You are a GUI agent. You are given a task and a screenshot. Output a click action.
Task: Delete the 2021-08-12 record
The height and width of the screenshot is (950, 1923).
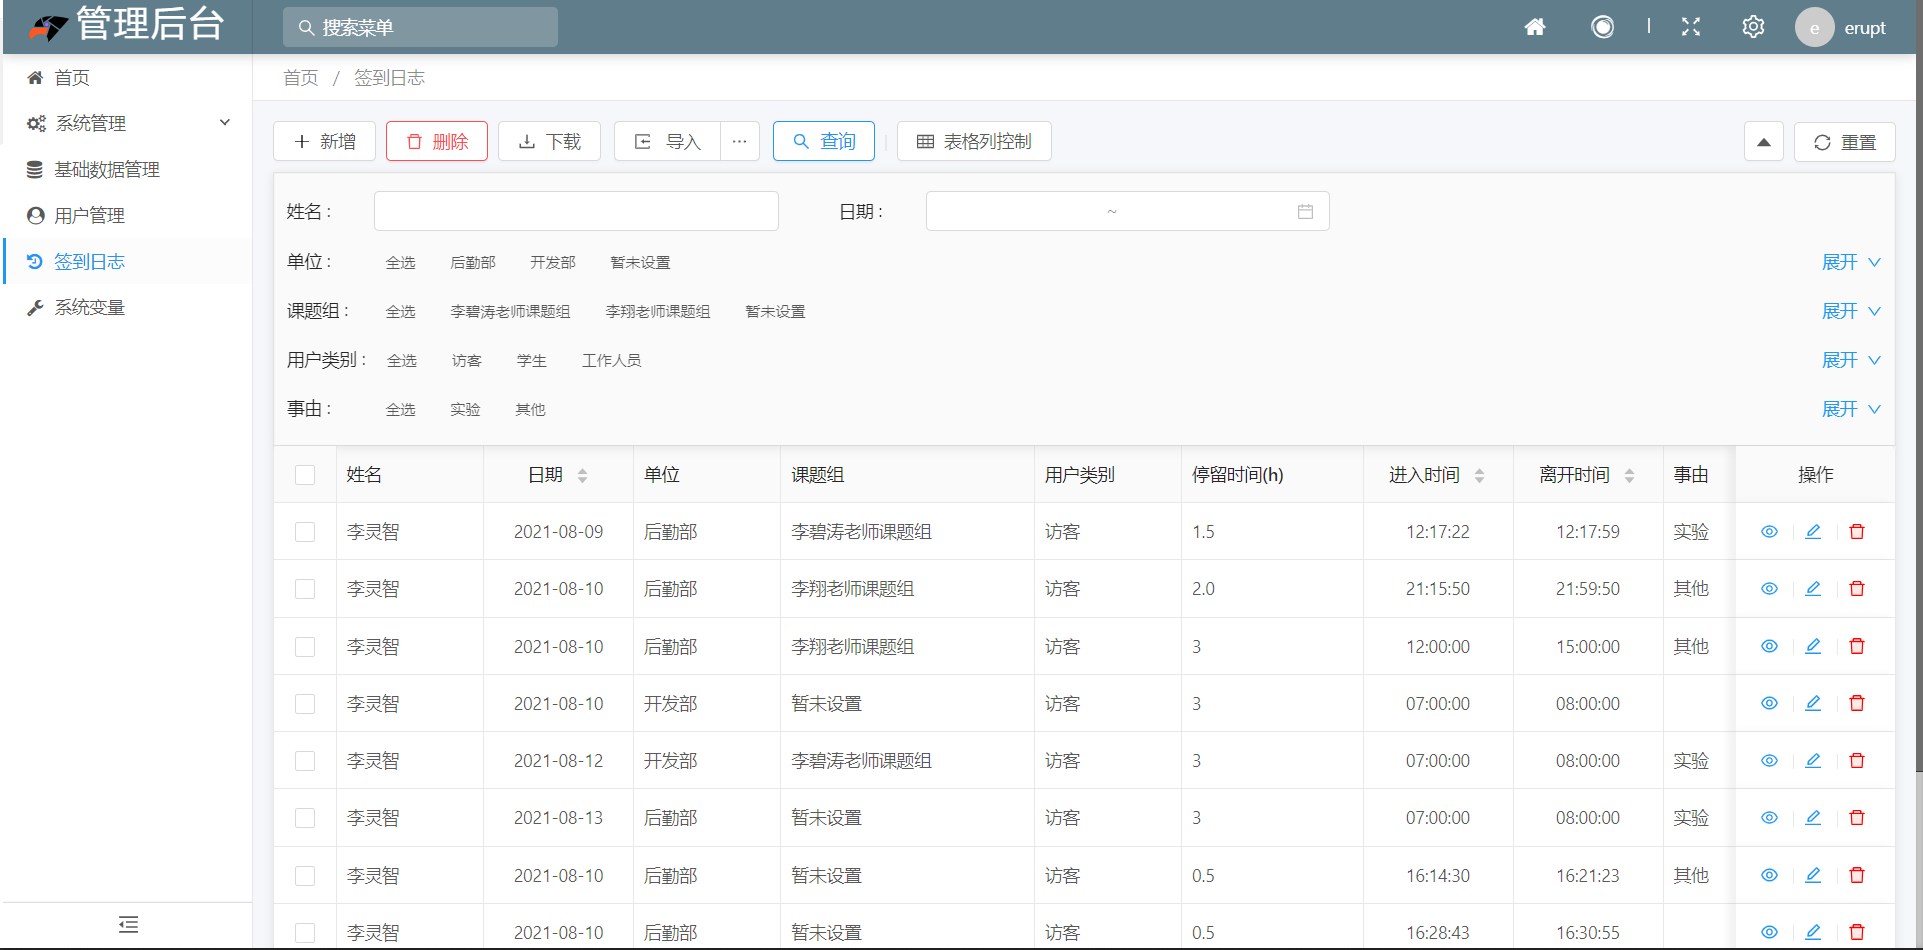[1857, 761]
